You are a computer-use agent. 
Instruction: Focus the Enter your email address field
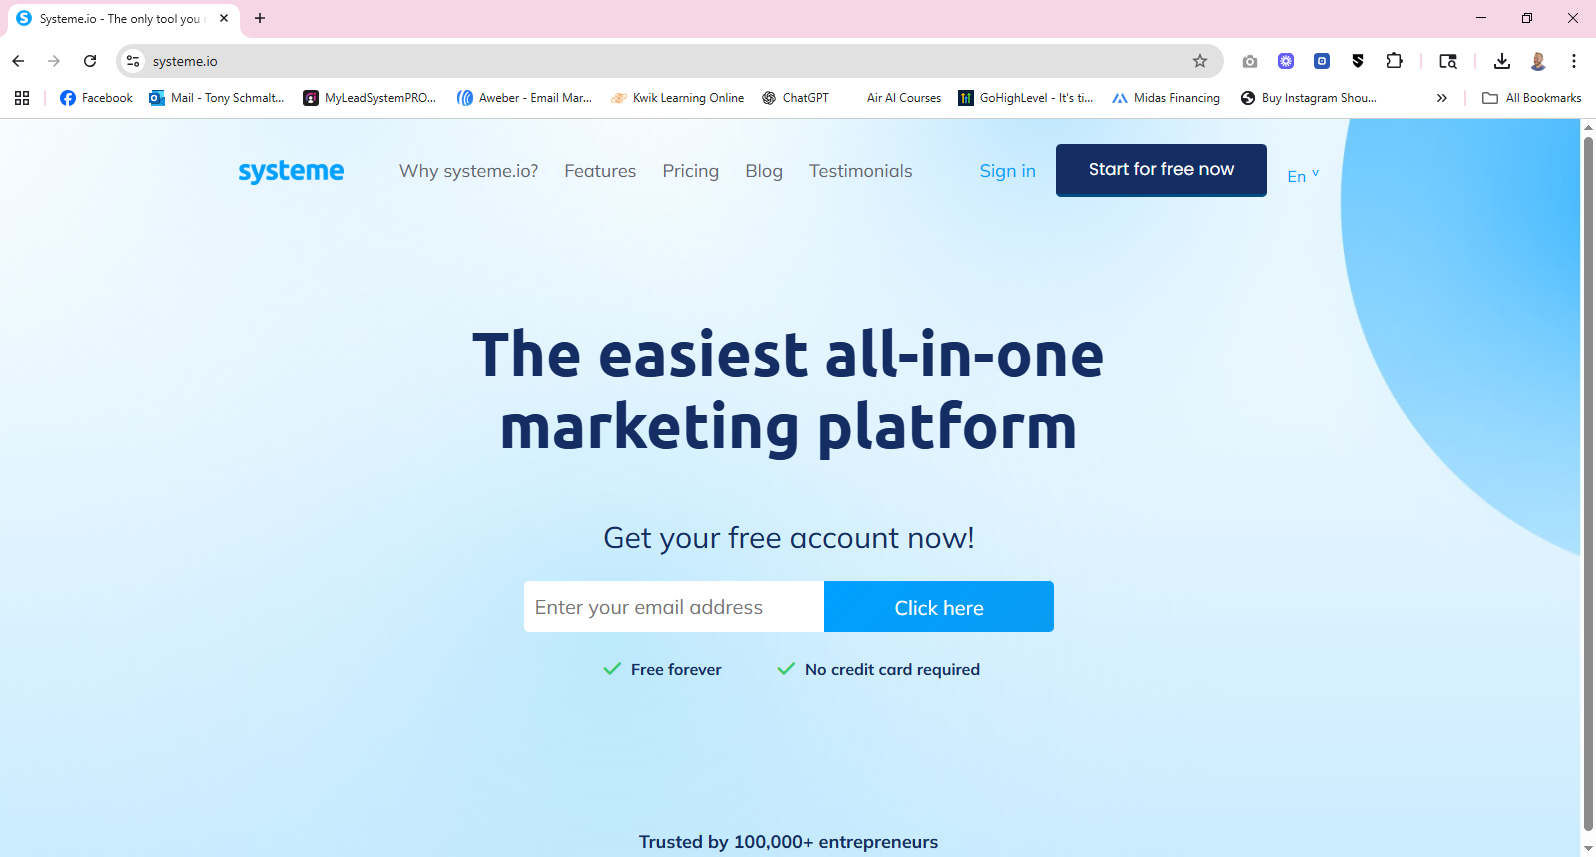[674, 607]
